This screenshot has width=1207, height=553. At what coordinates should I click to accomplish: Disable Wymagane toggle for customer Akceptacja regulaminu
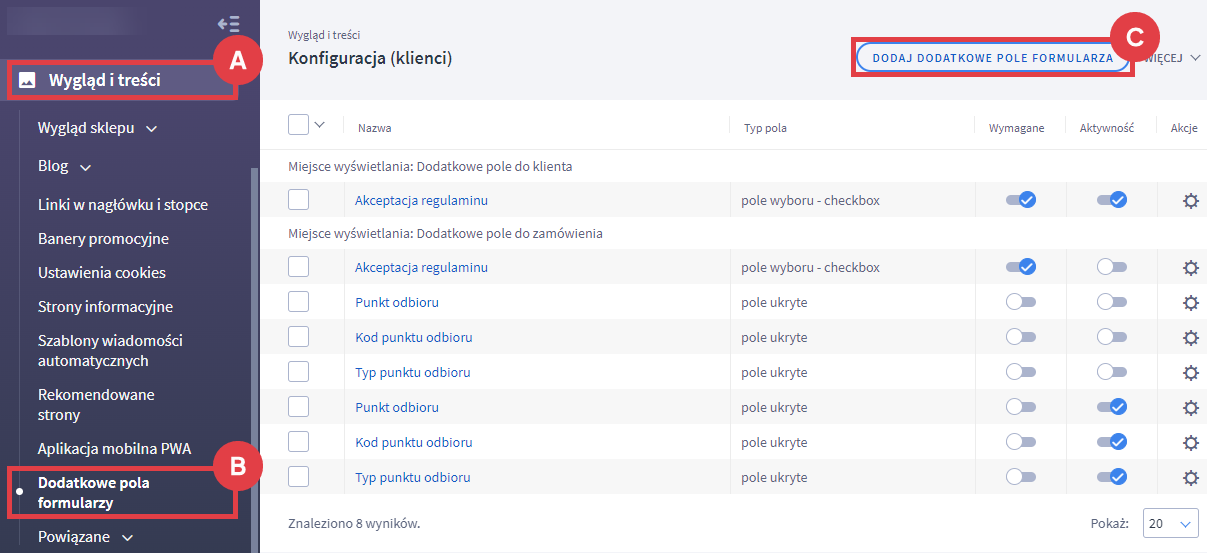[1021, 200]
